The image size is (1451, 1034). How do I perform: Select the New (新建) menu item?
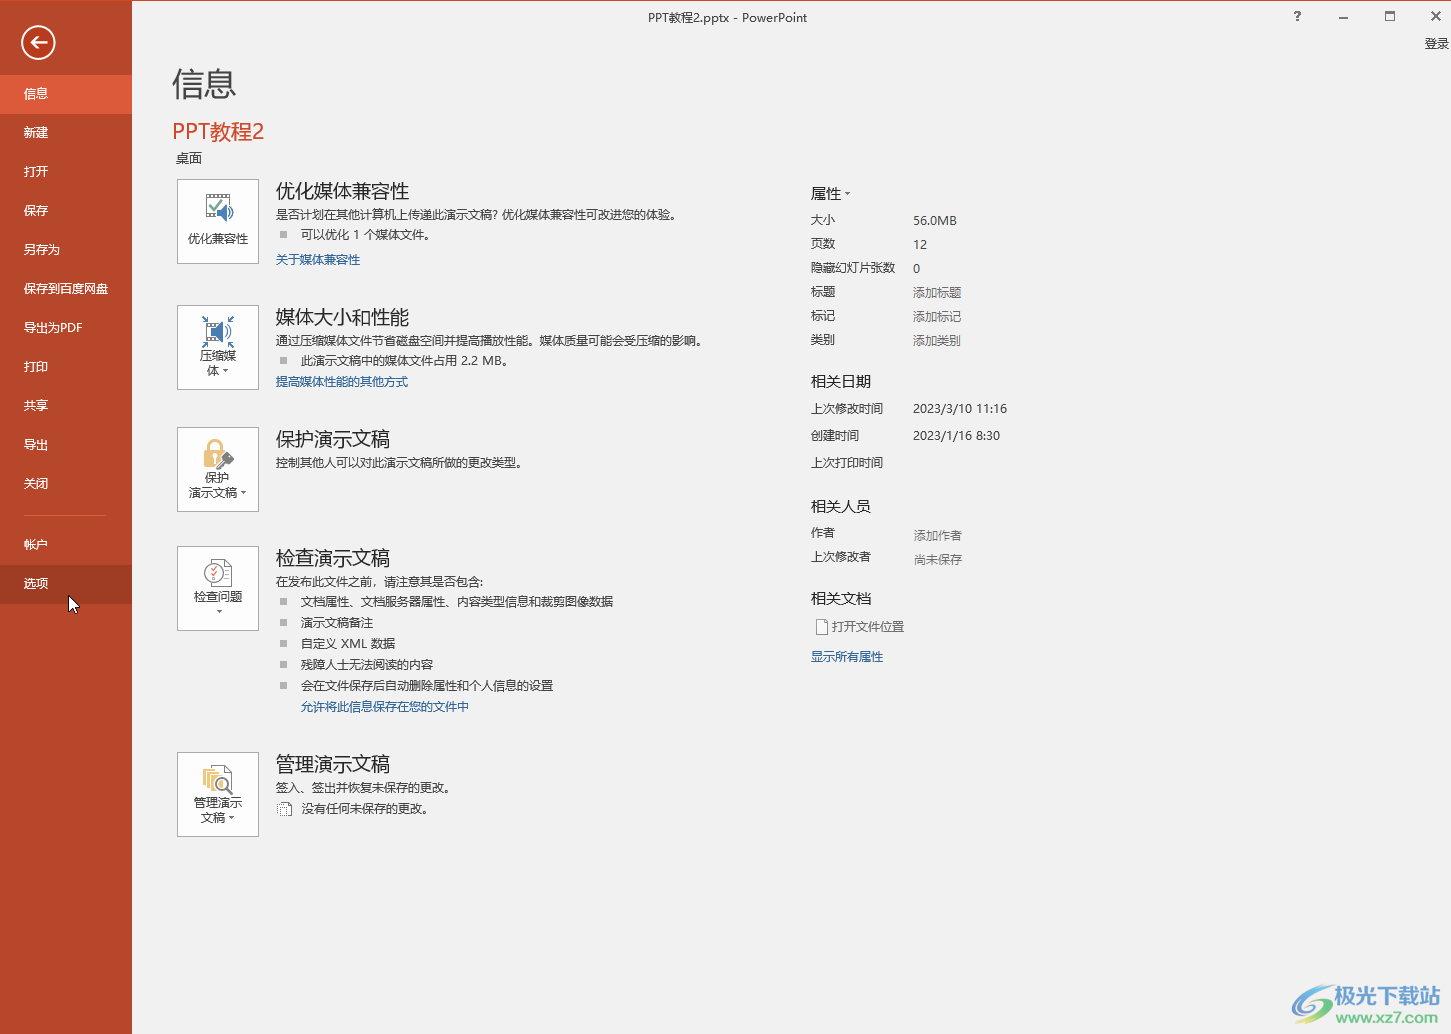(66, 133)
